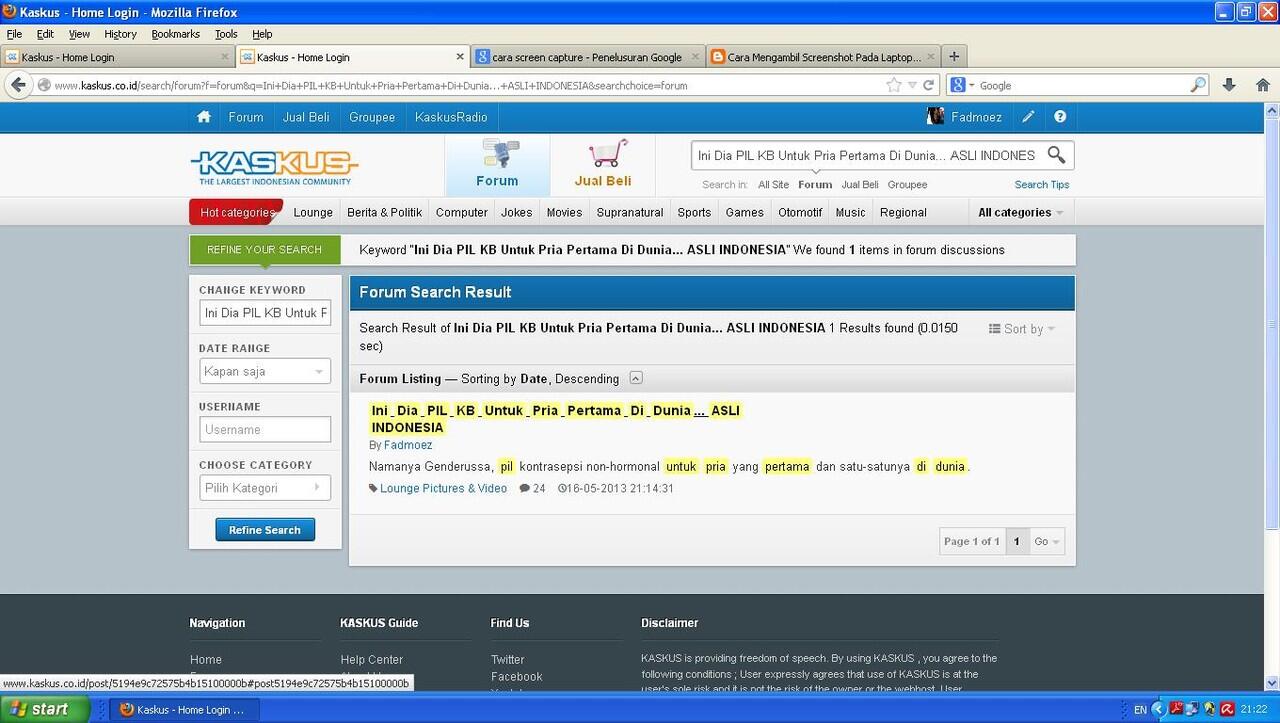Click the Username input field
1280x723 pixels.
(x=265, y=429)
